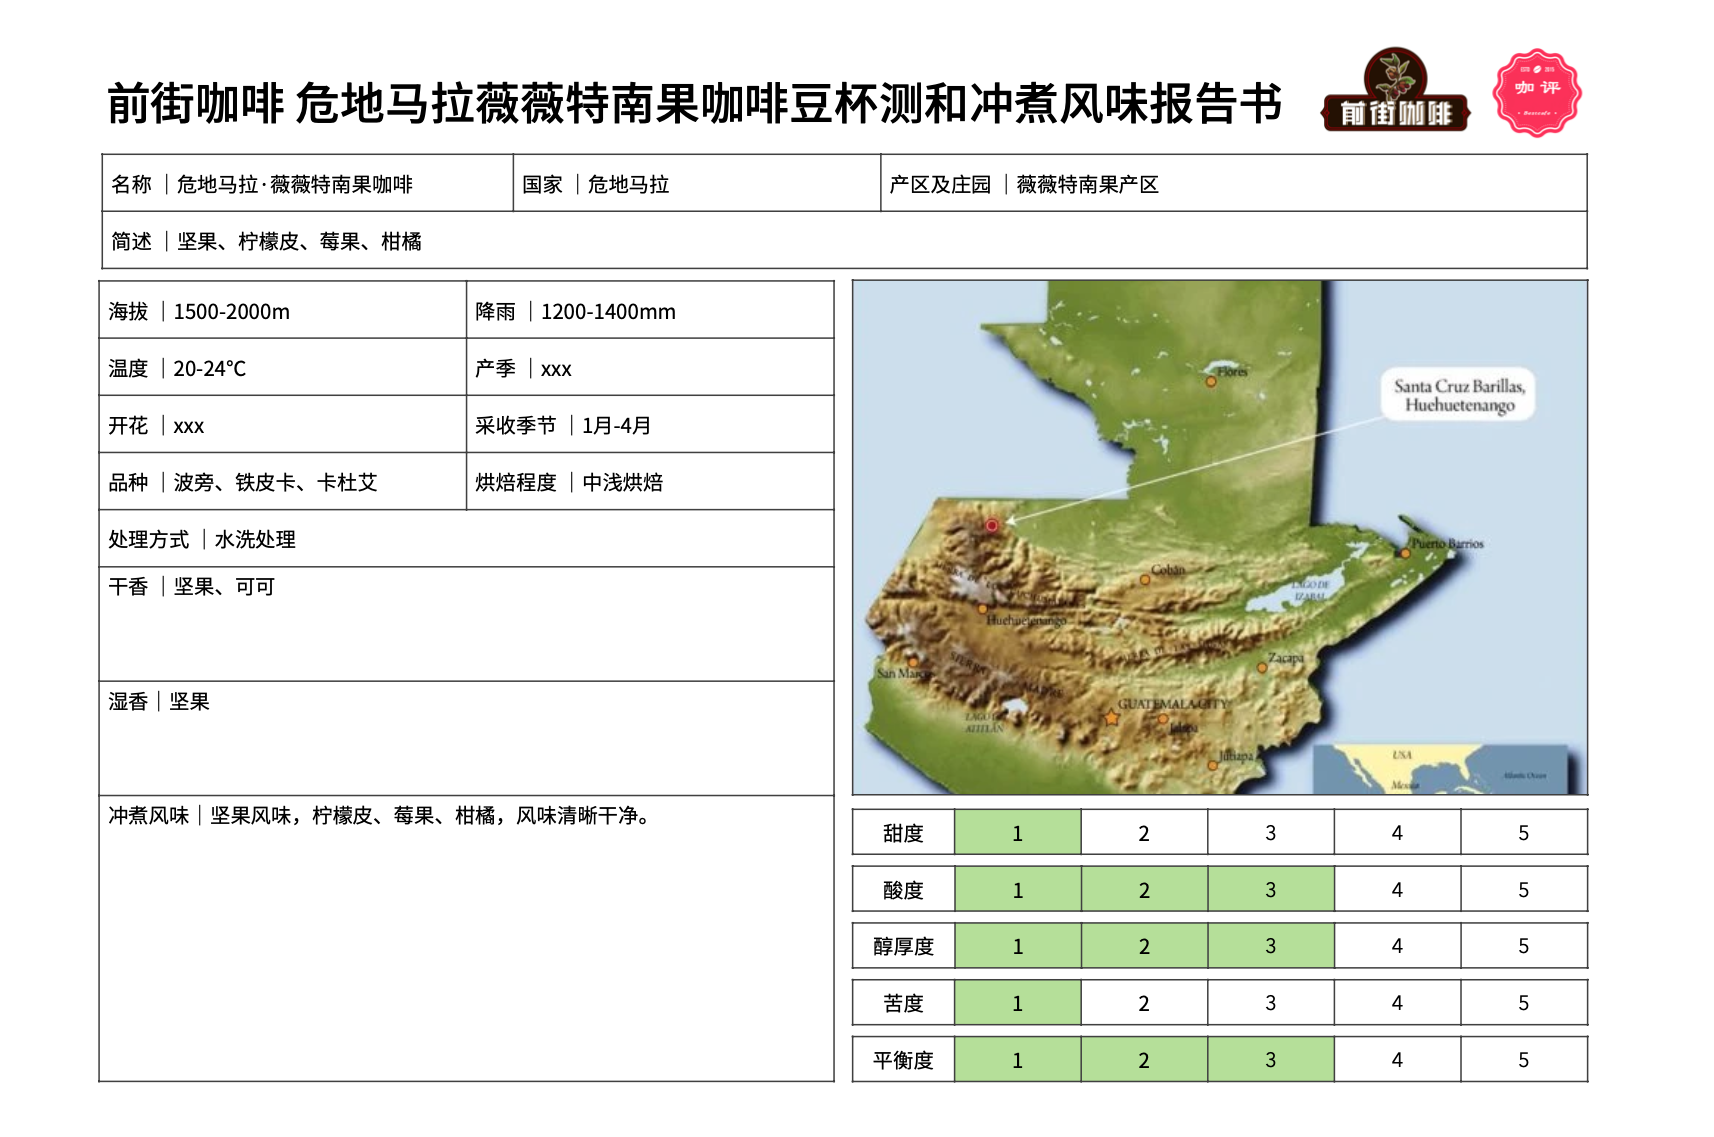Click the 海拔 value 1500-2000m
Viewport: 1714px width, 1137px height.
[x=231, y=311]
